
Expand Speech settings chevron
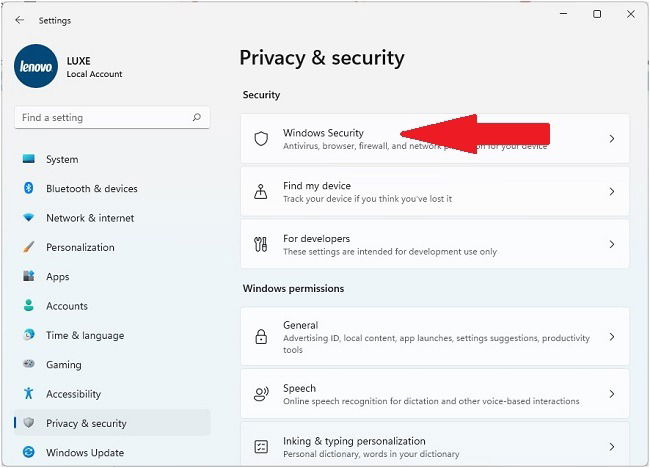click(x=612, y=394)
